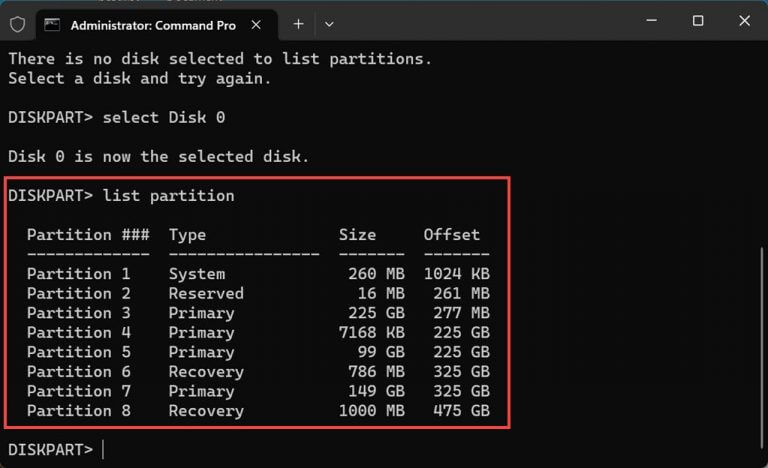The height and width of the screenshot is (468, 768).
Task: Close the Administrator: Command Pro tab
Action: point(256,25)
